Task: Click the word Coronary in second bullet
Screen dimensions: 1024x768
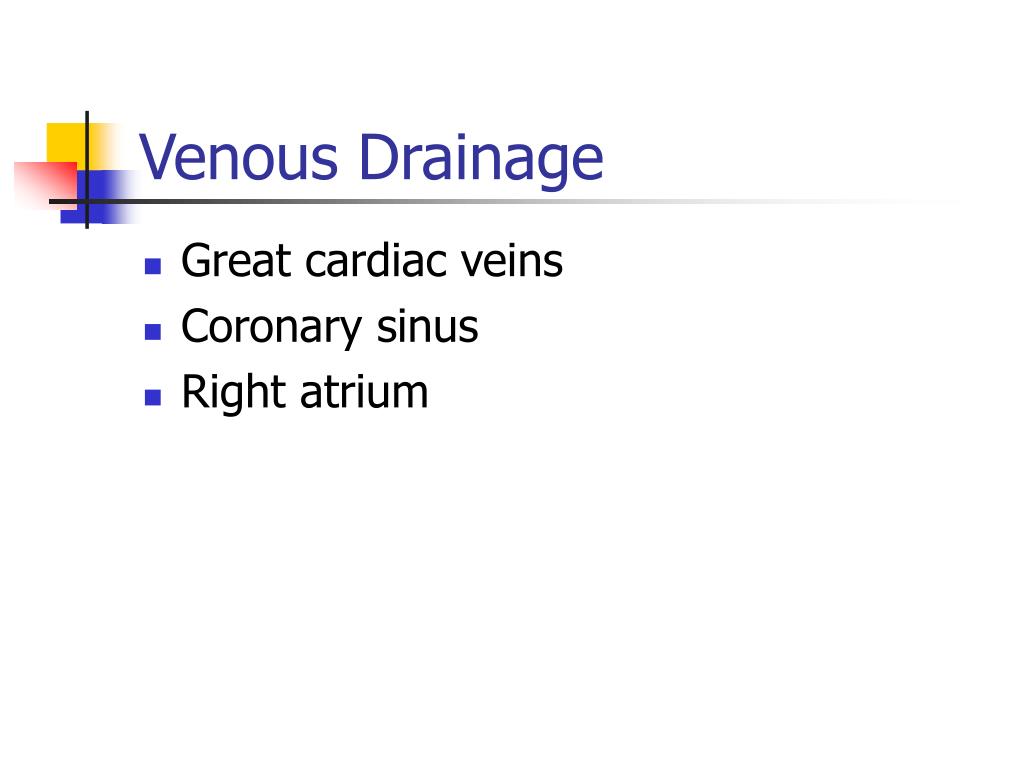Action: (271, 328)
